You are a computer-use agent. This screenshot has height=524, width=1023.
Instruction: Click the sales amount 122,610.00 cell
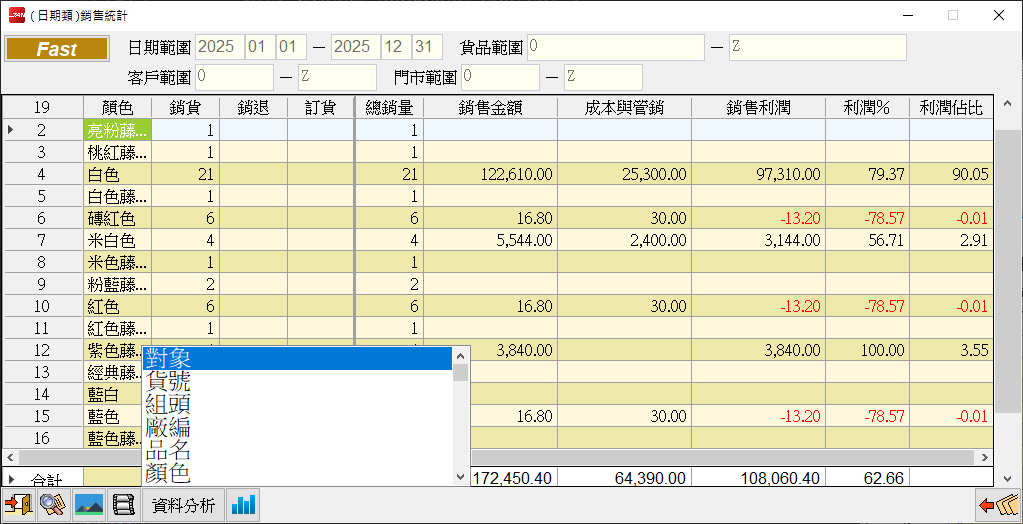coord(491,174)
